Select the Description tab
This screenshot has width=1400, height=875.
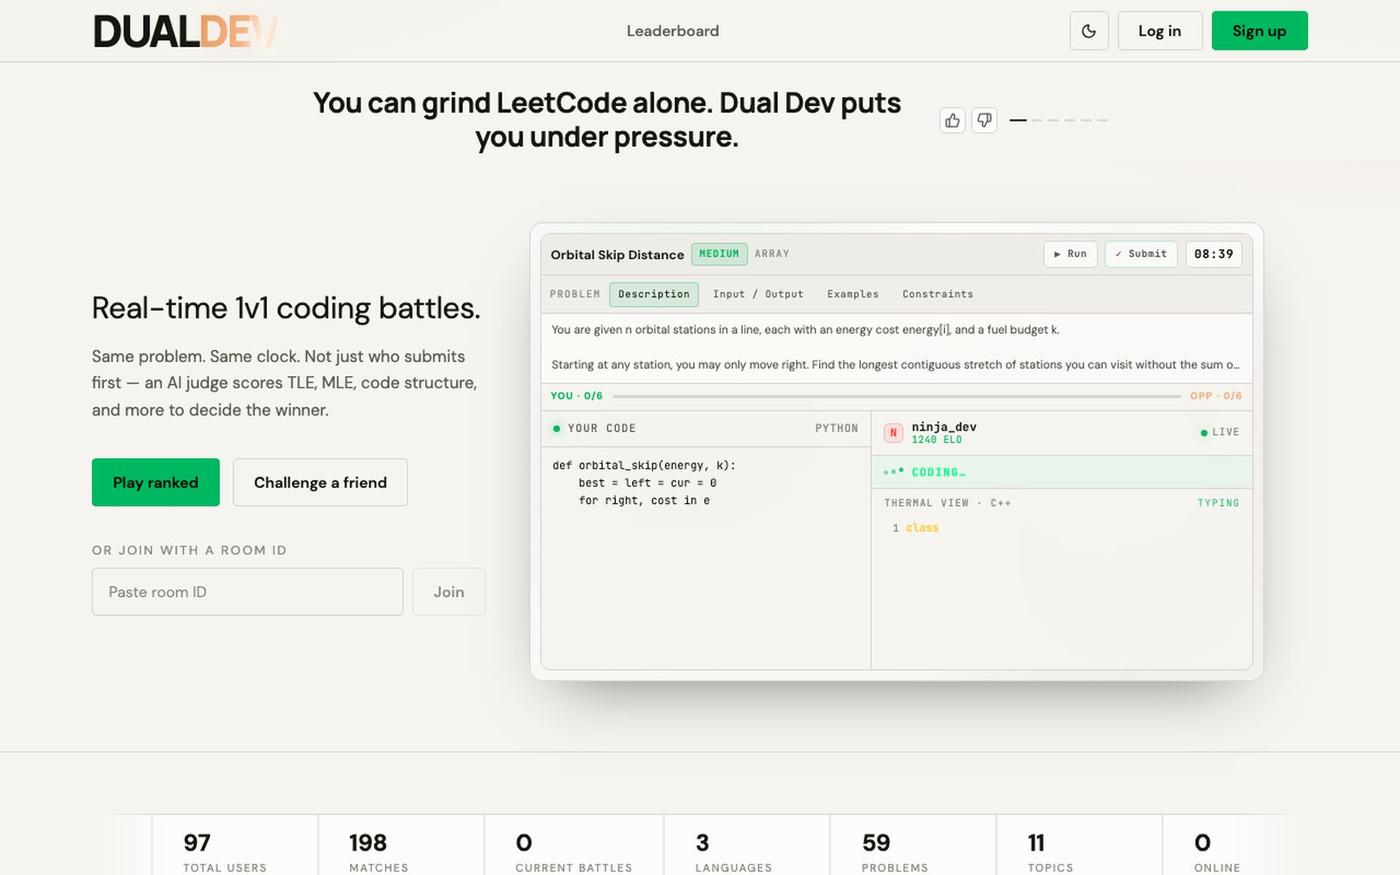pyautogui.click(x=654, y=294)
